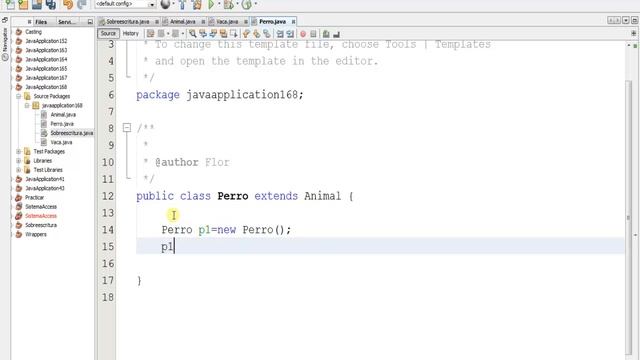Select Perro.java in project tree
The height and width of the screenshot is (360, 640).
pos(62,124)
